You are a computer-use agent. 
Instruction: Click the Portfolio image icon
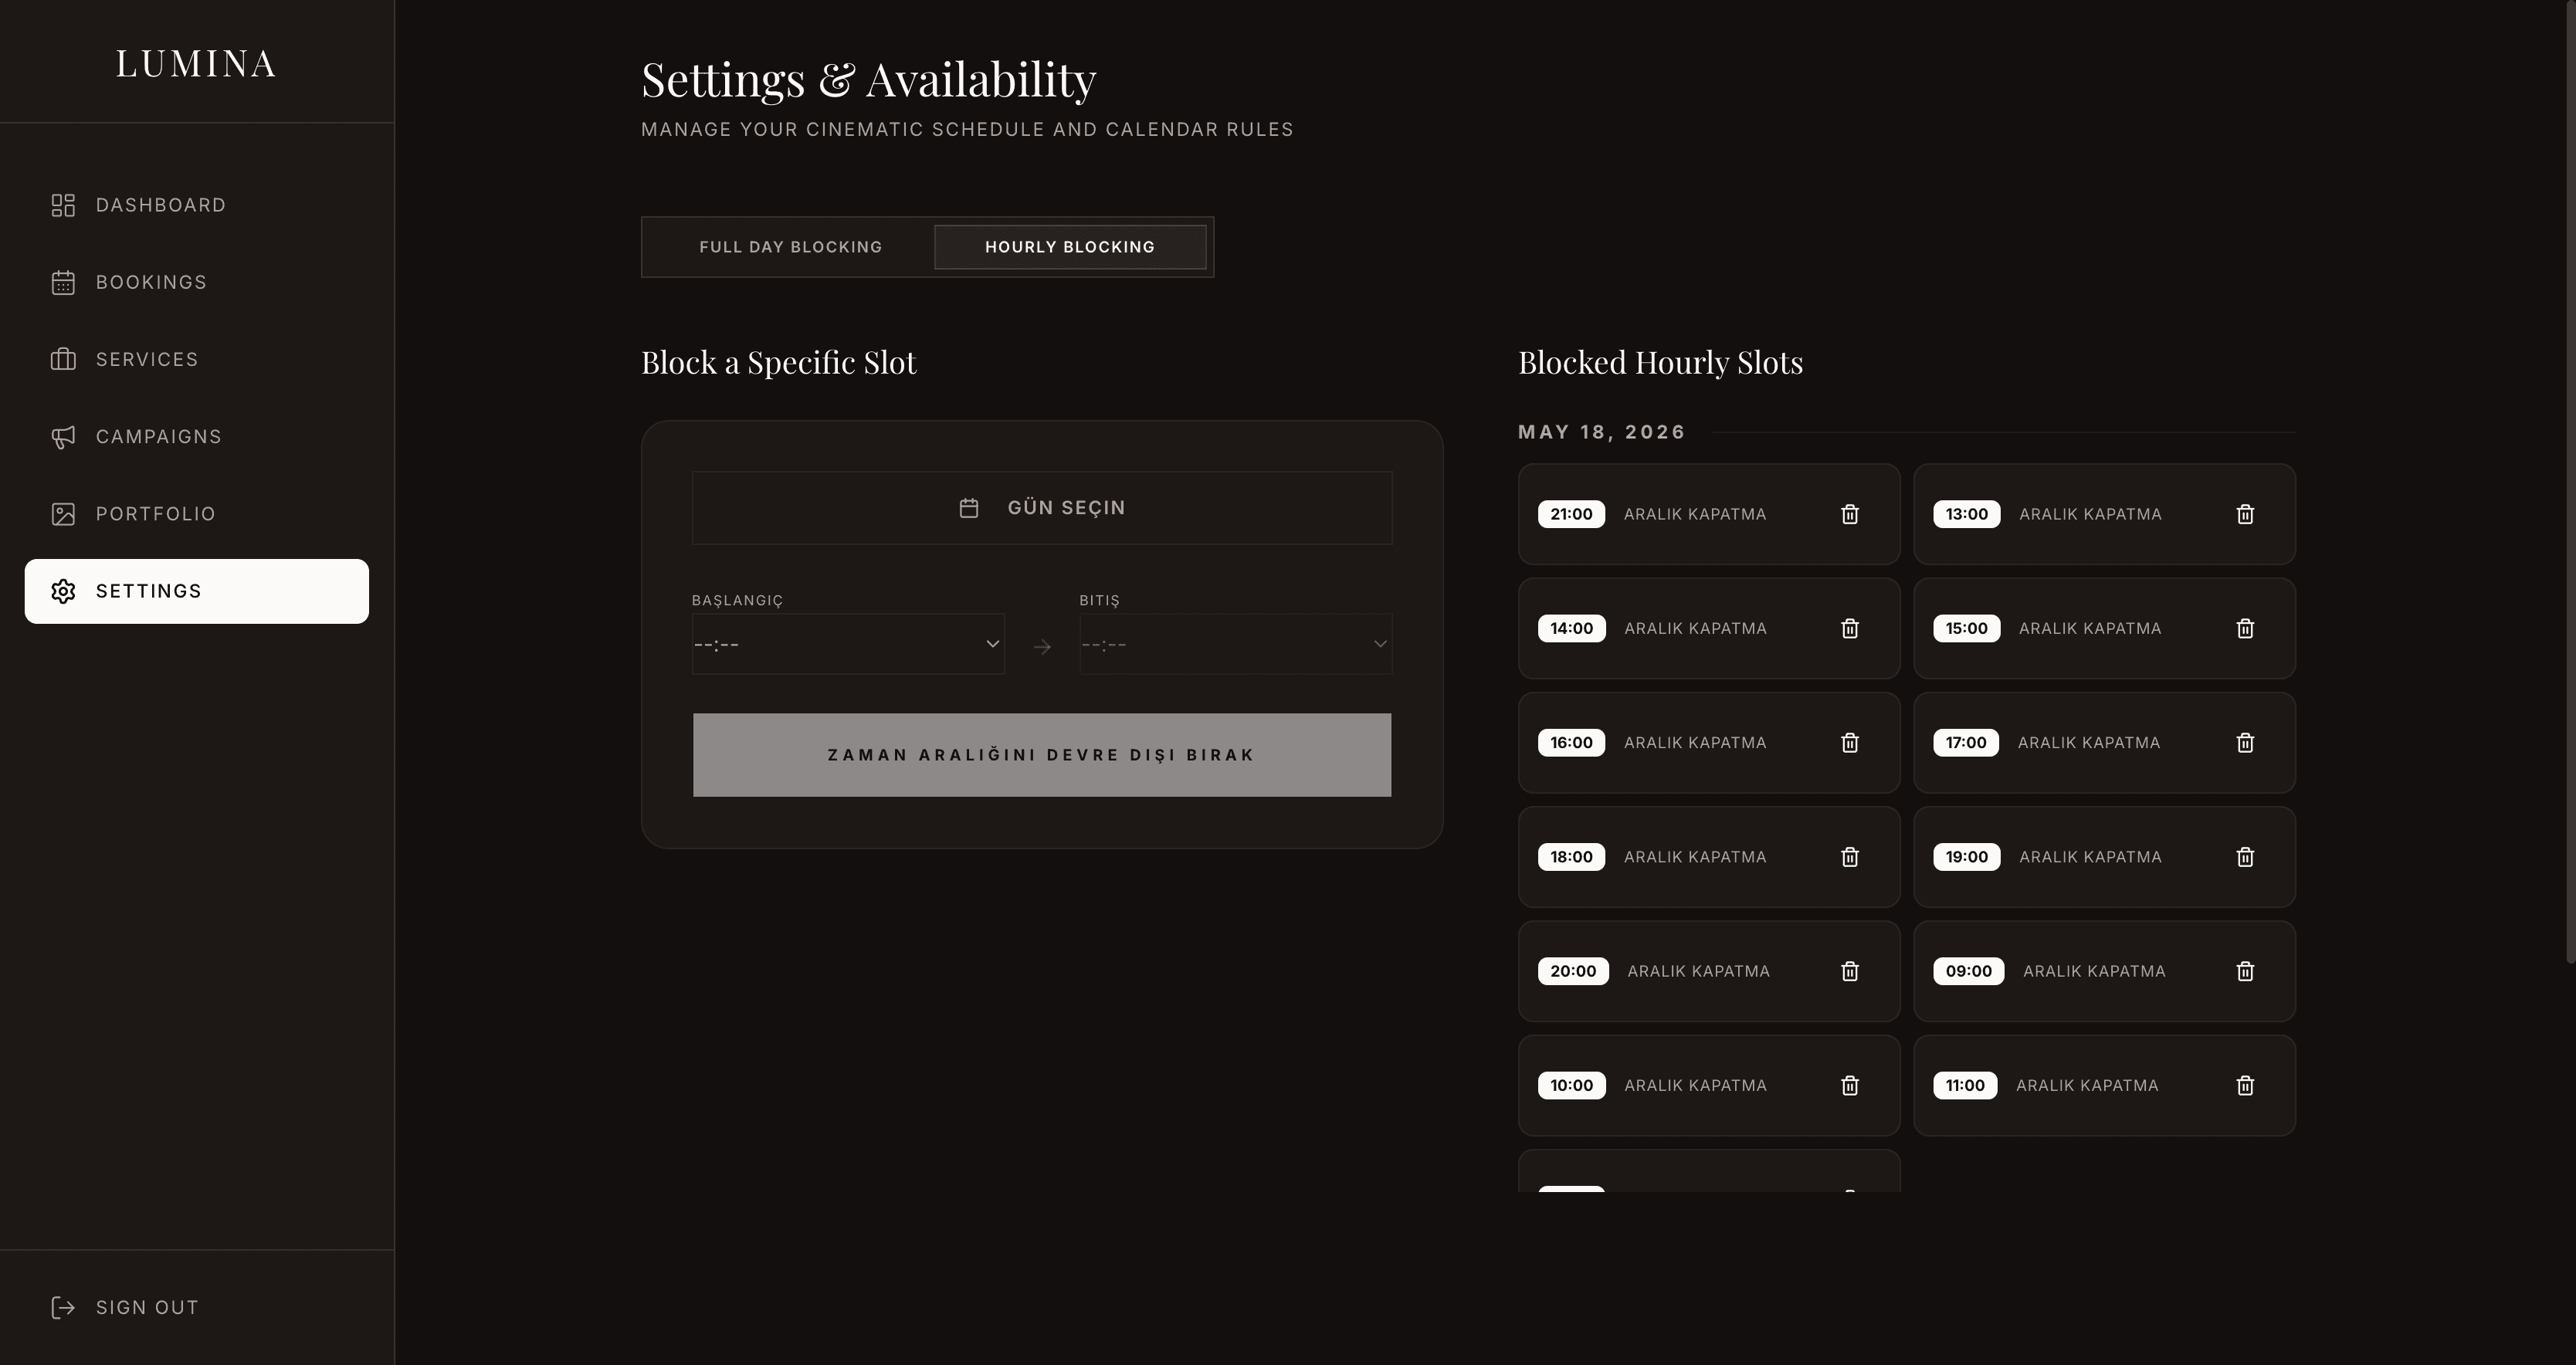point(63,514)
